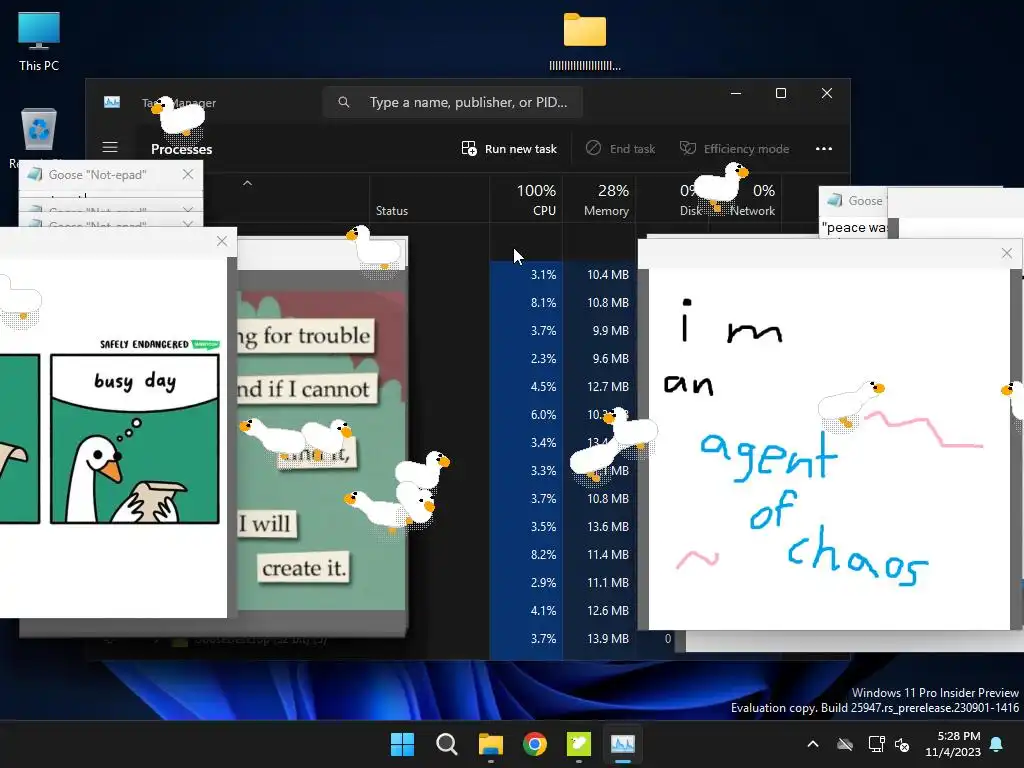Click Run new task
The width and height of the screenshot is (1024, 768).
point(509,149)
